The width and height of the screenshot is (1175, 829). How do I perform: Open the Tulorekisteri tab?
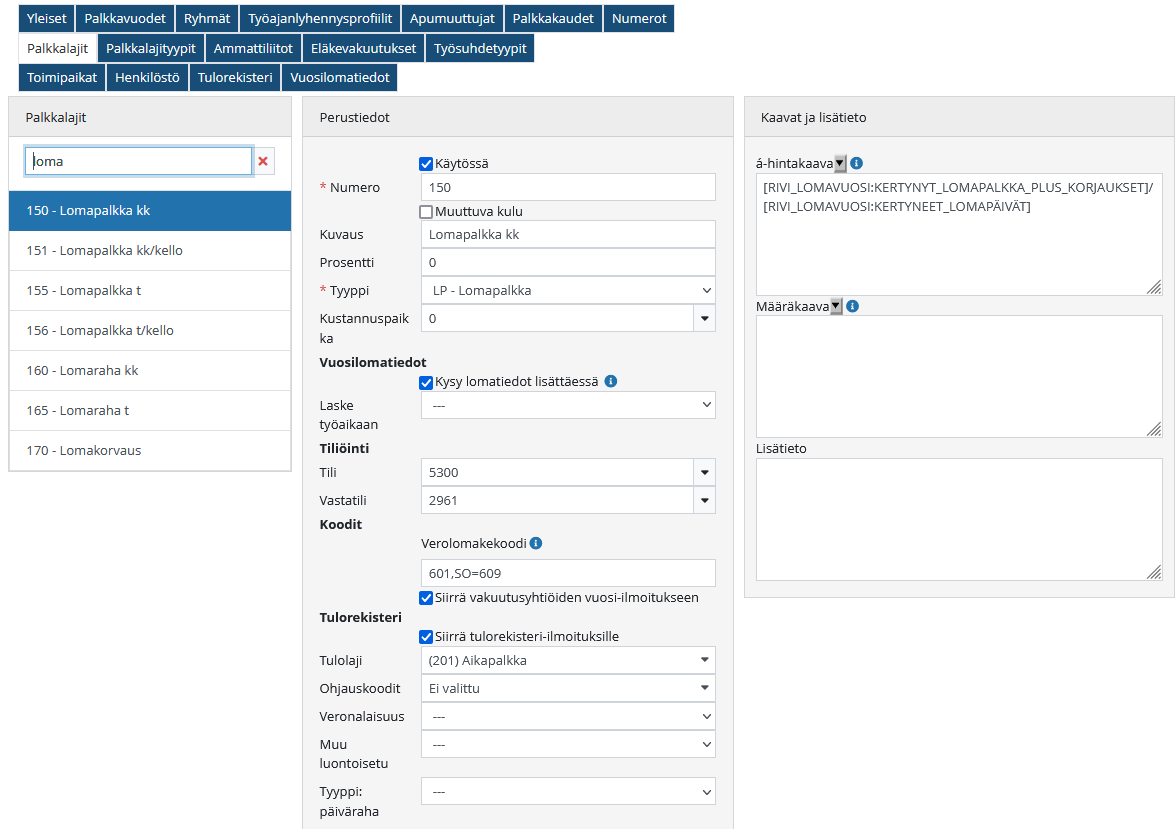click(235, 77)
